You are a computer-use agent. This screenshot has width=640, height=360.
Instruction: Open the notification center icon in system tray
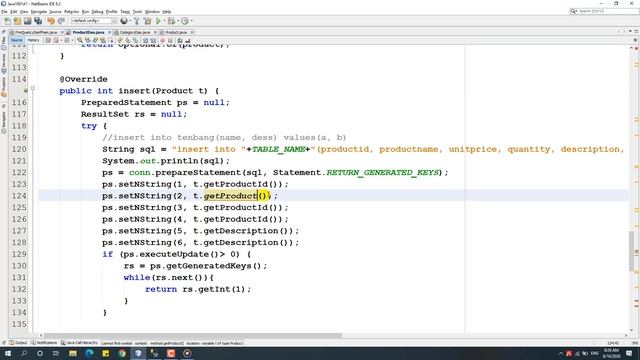[x=629, y=353]
